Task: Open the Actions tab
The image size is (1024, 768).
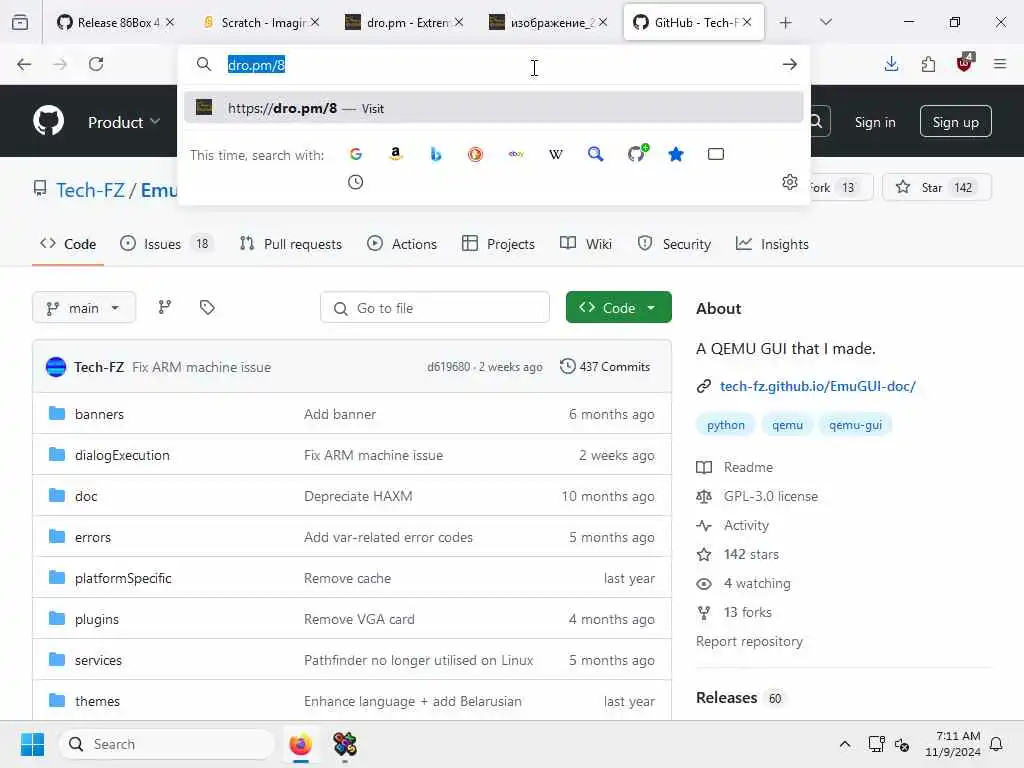Action: (402, 244)
